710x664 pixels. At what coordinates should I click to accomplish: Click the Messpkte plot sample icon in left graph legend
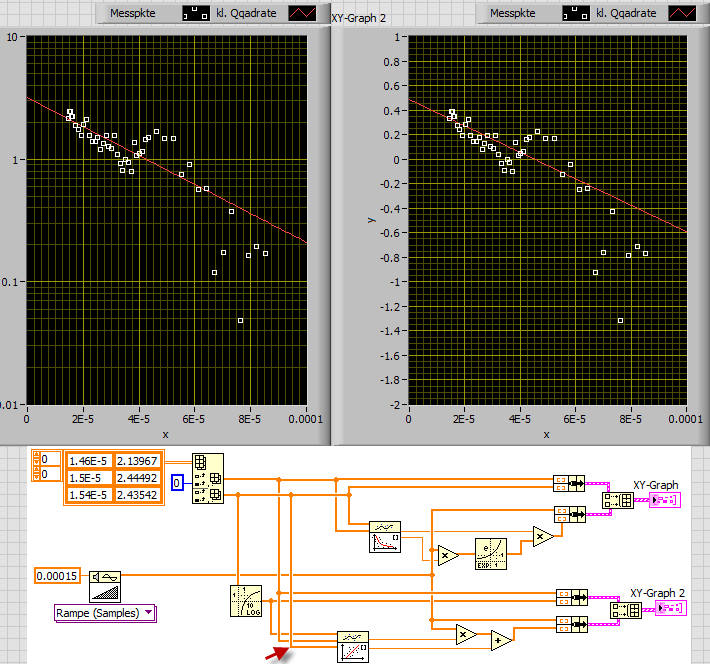196,13
